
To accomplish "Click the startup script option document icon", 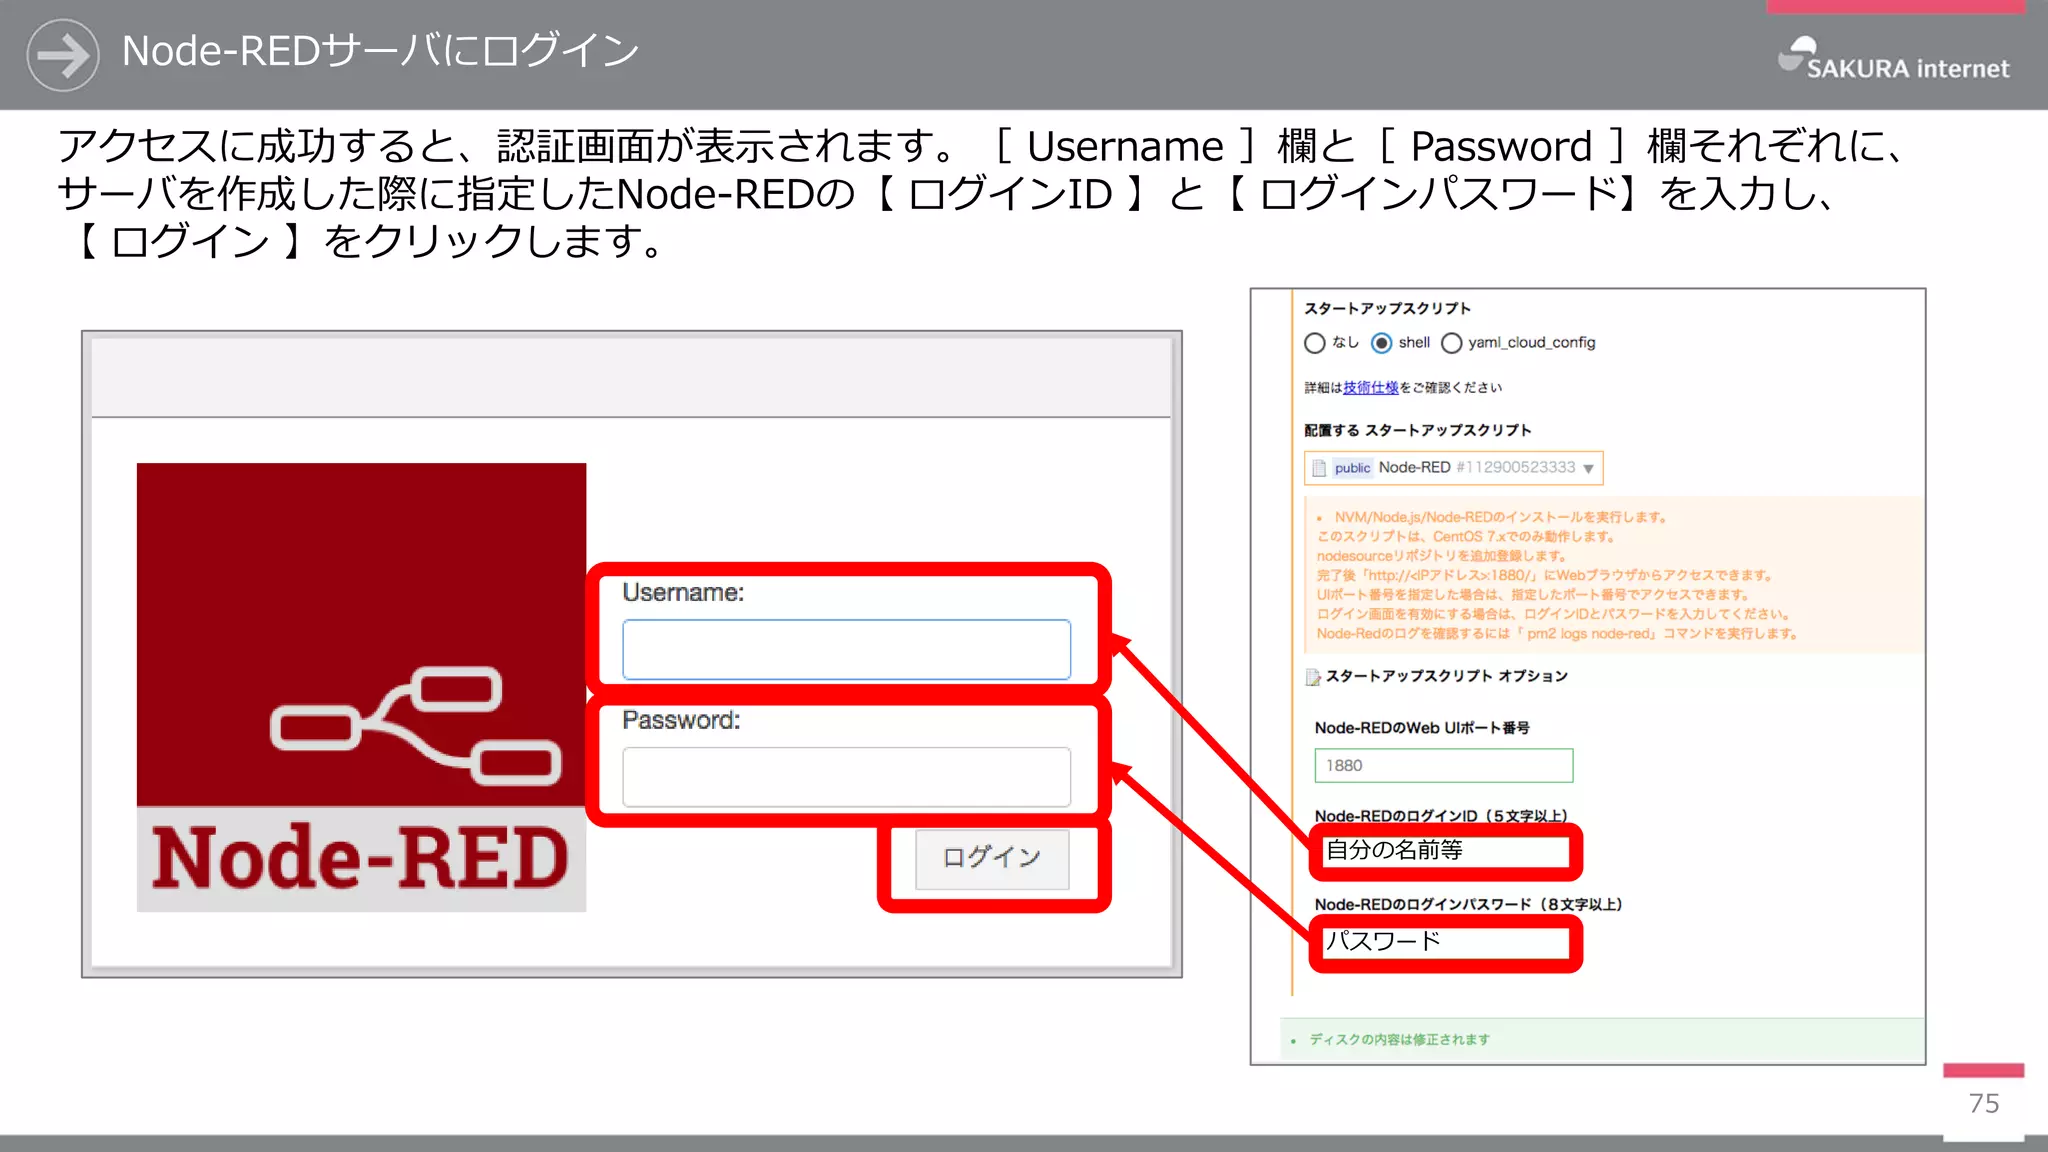I will pyautogui.click(x=1313, y=677).
